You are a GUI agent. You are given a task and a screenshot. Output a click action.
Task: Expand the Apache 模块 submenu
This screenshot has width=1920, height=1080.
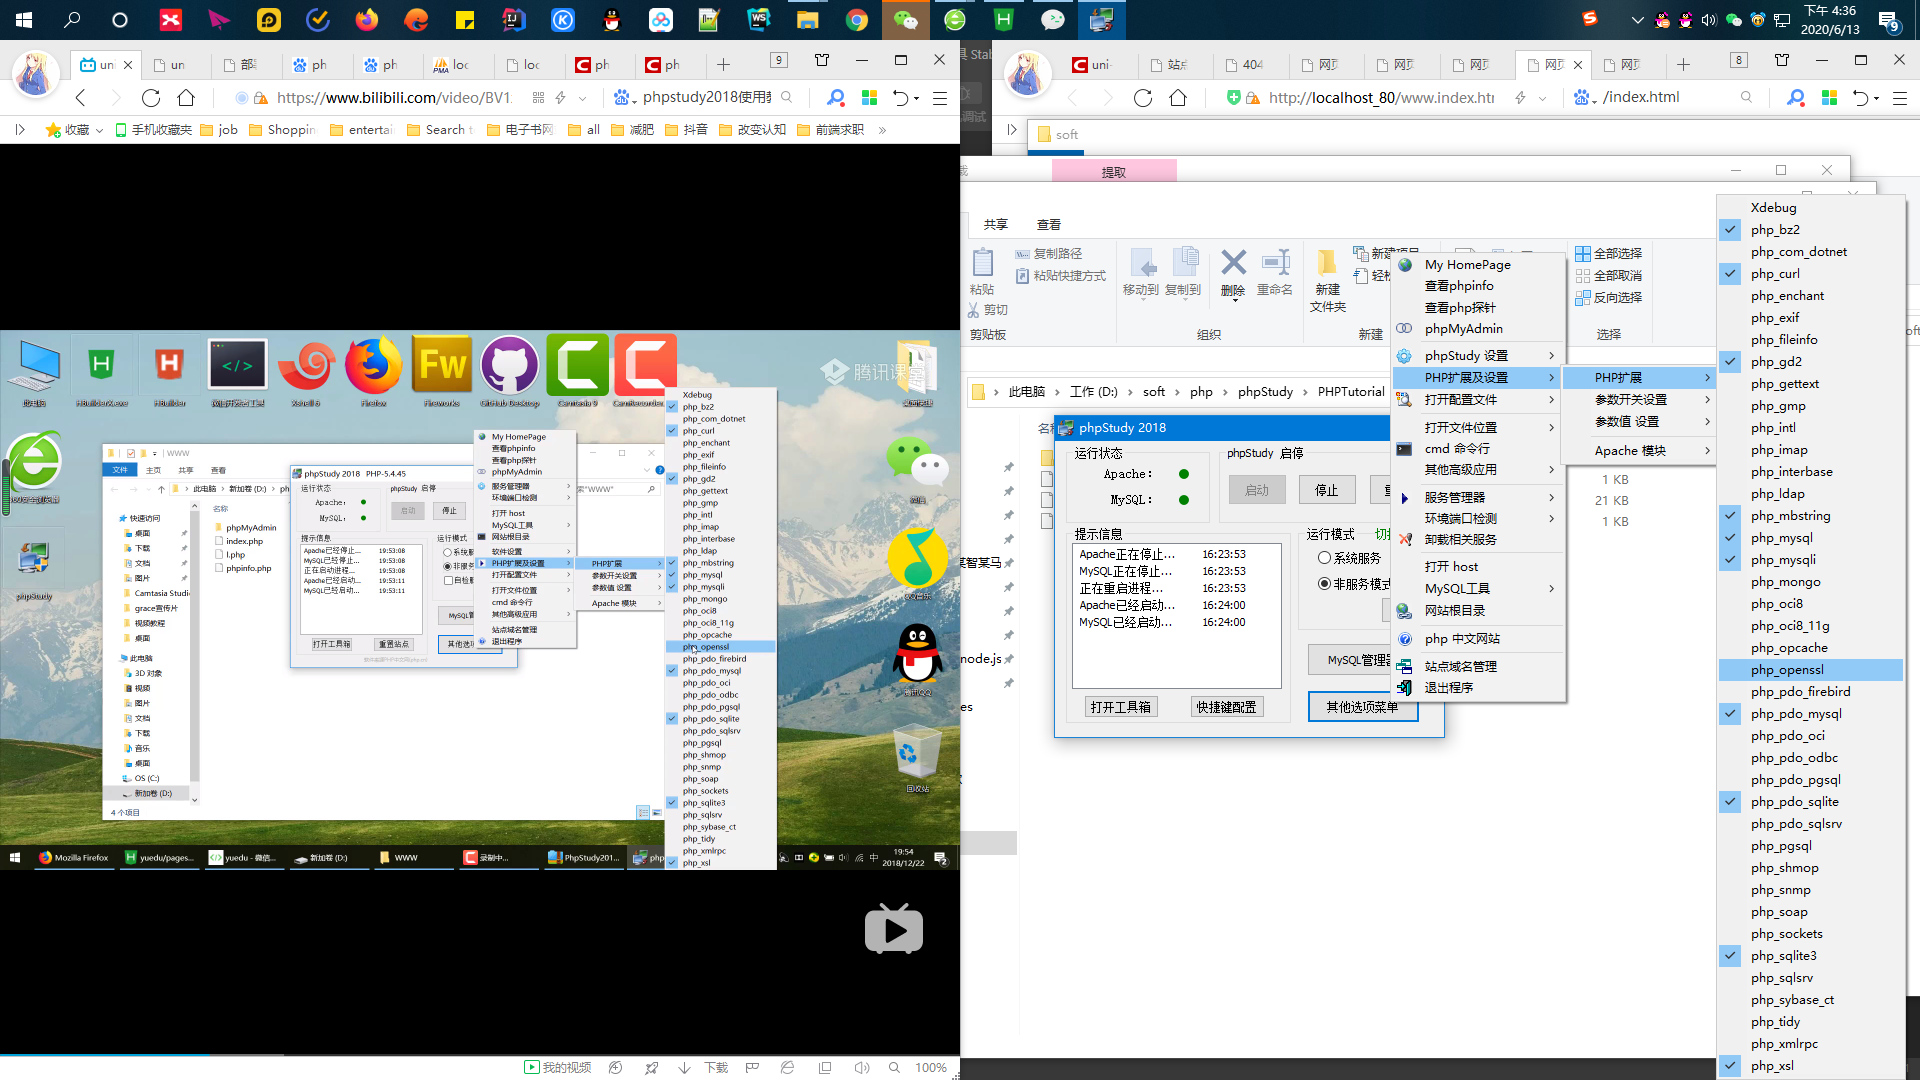[x=1640, y=451]
